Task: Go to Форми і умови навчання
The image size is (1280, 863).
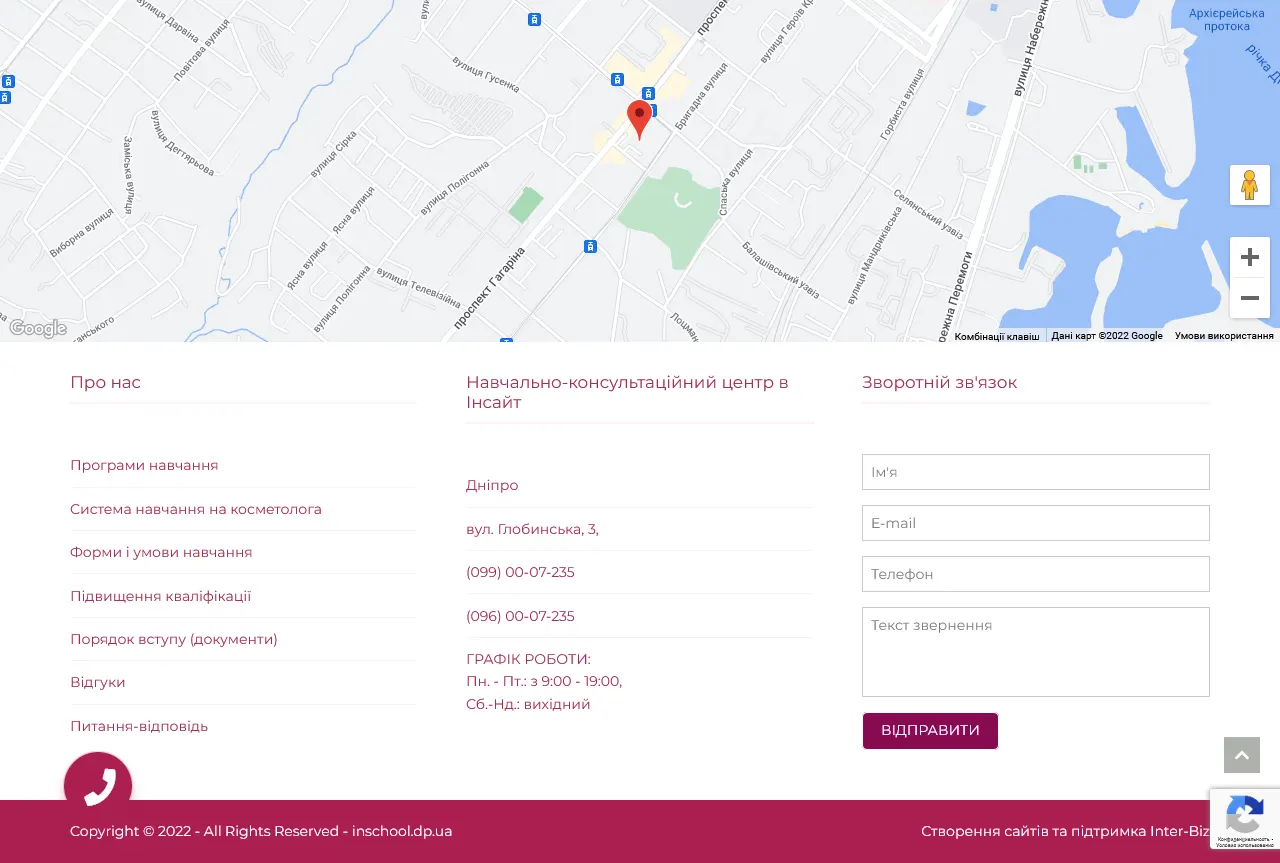Action: (x=161, y=552)
